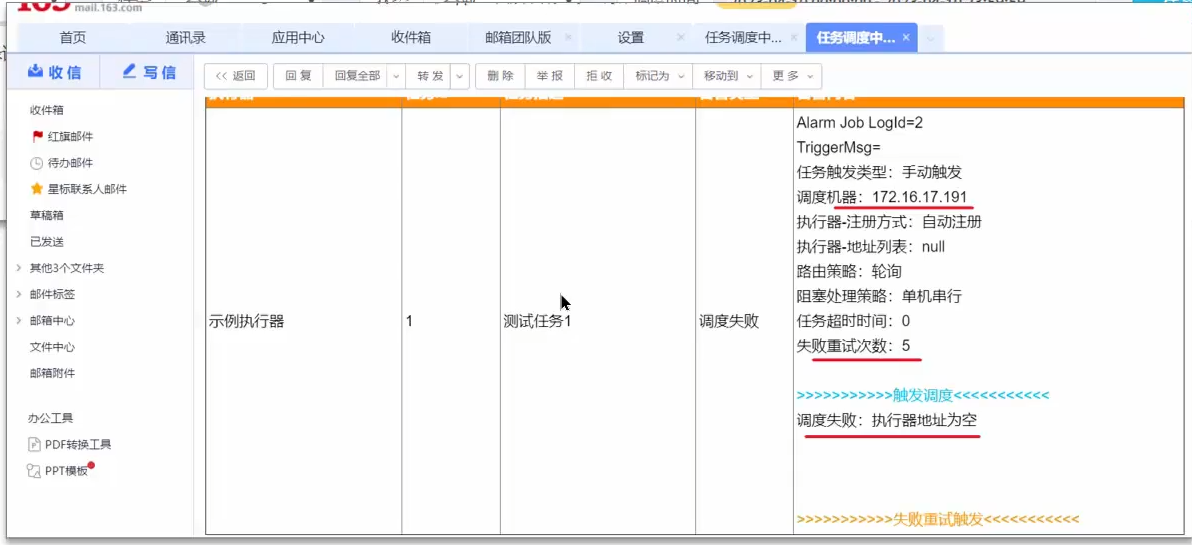Screen dimensions: 1192x545
Task: Expand the 邮箱中心 sidebar group
Action: 18,321
